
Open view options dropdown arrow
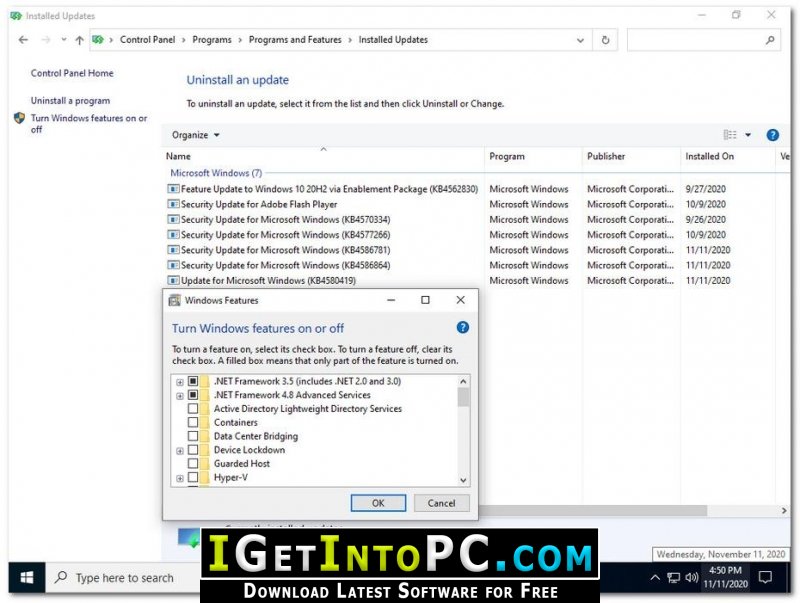(x=748, y=135)
